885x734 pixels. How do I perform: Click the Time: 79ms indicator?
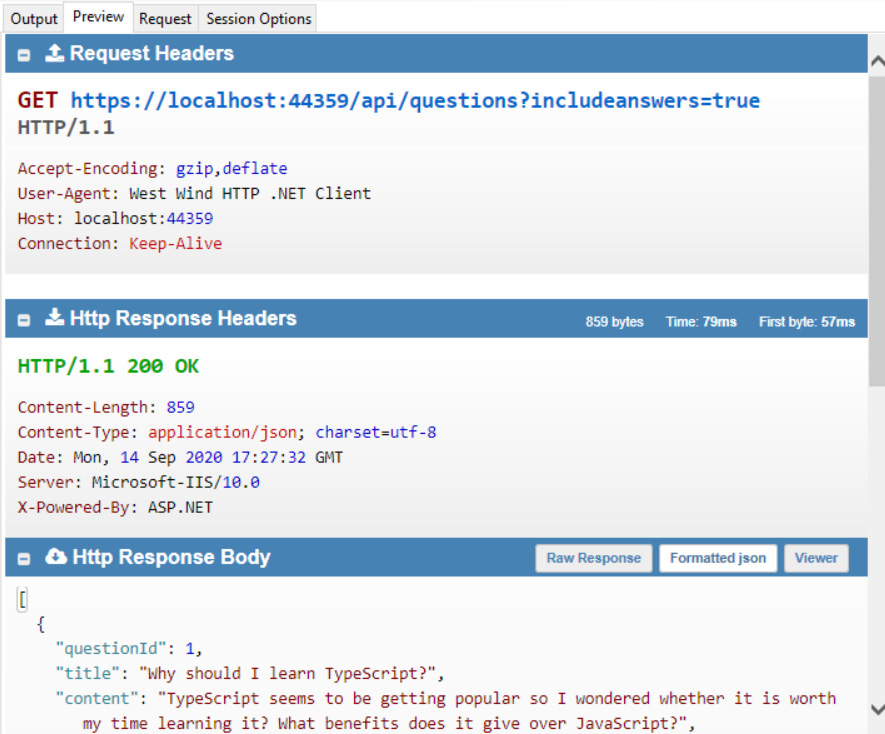click(700, 320)
